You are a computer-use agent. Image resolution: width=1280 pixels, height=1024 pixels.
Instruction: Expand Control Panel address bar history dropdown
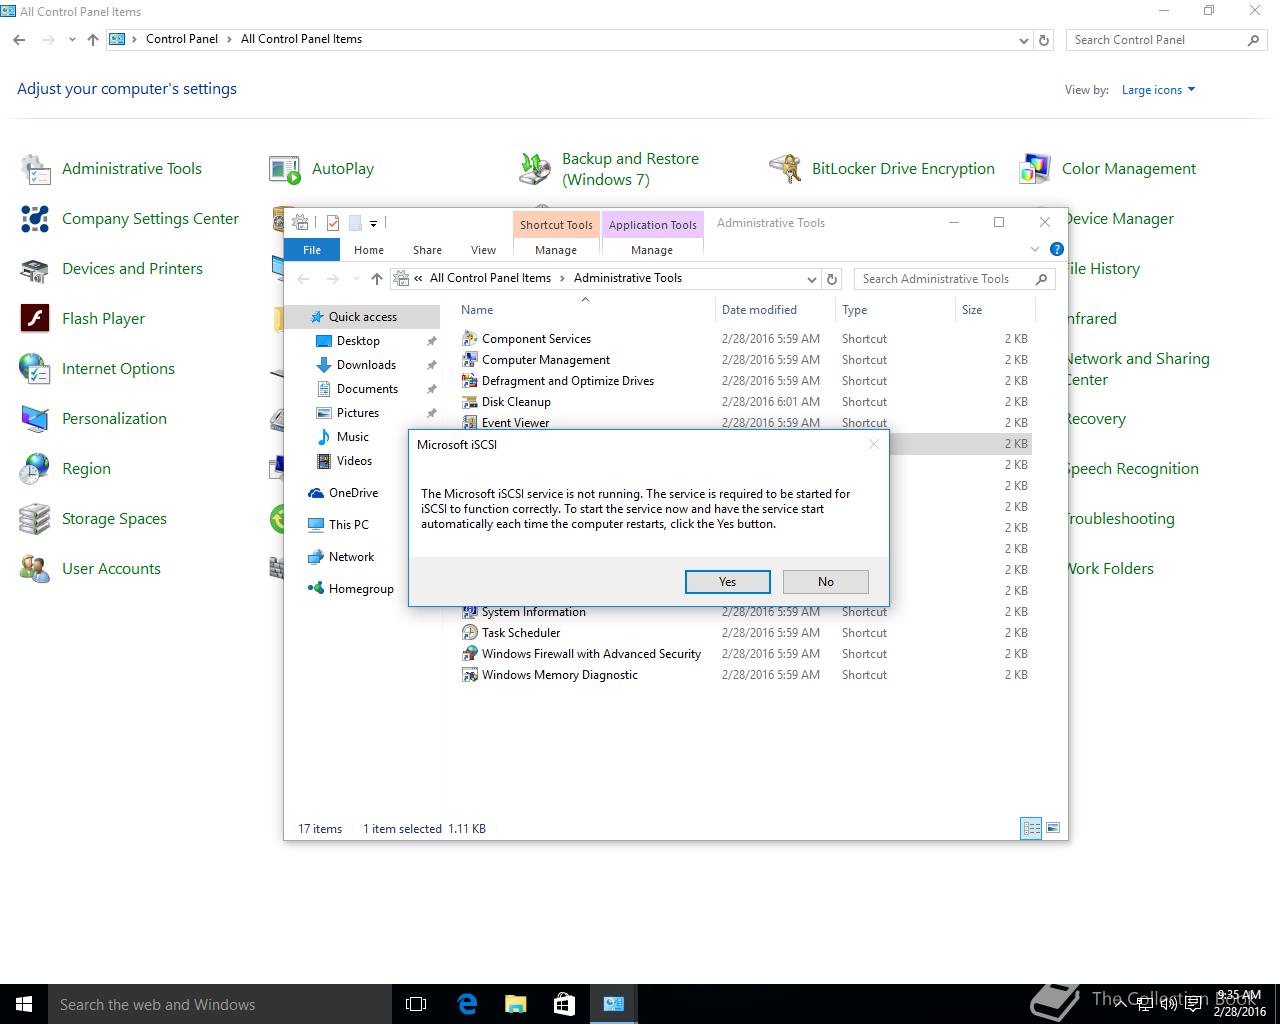[1023, 40]
